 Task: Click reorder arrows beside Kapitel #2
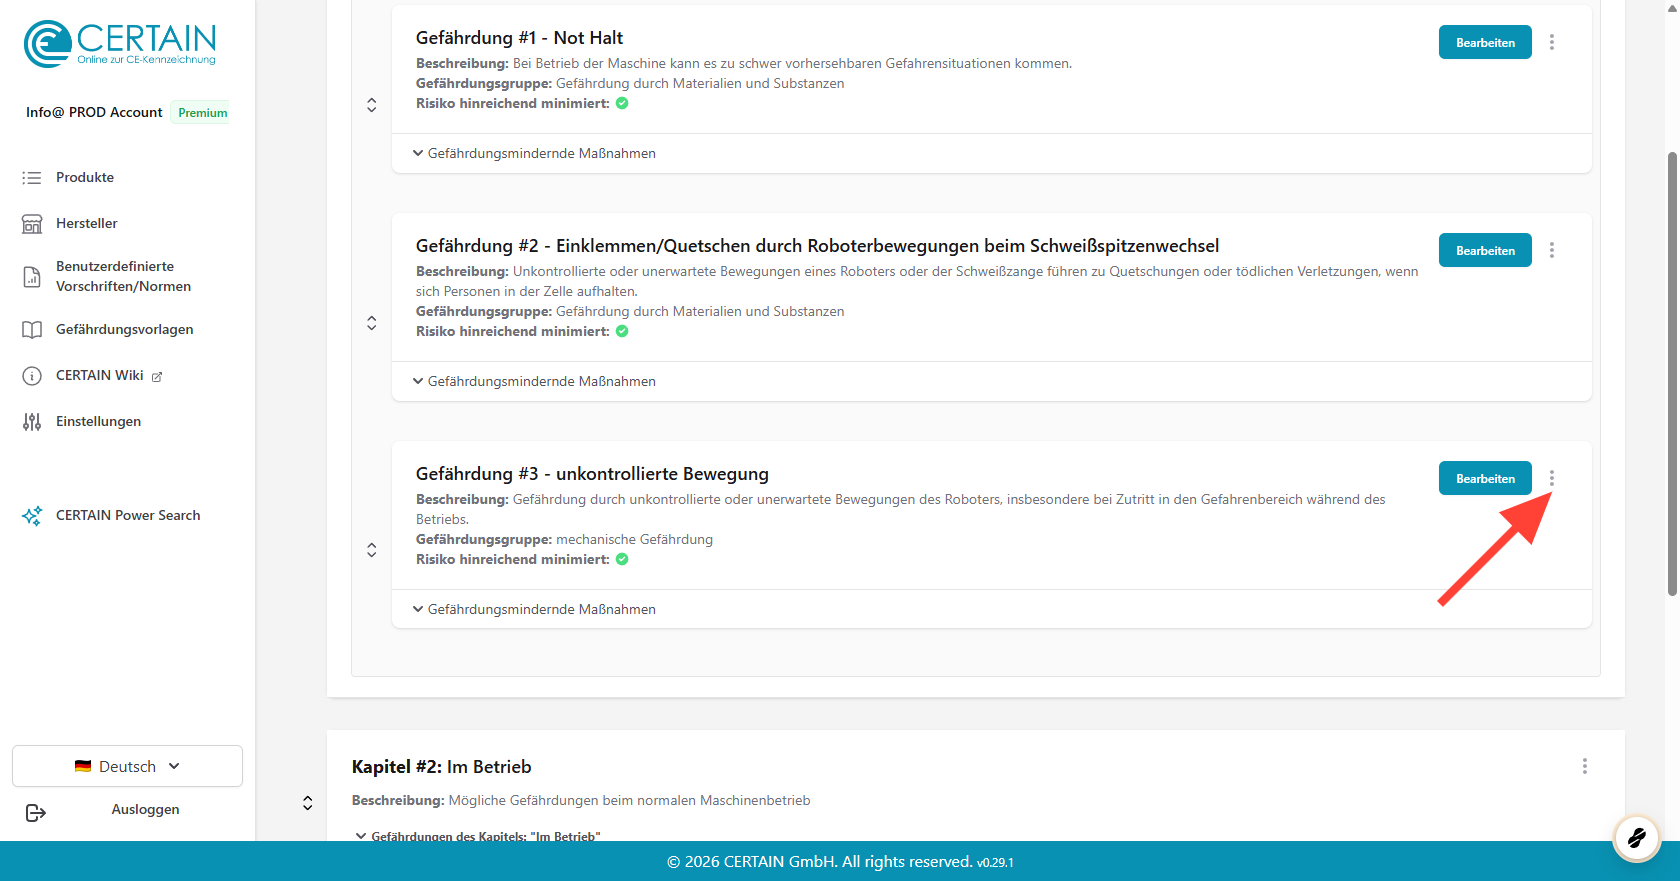tap(307, 803)
